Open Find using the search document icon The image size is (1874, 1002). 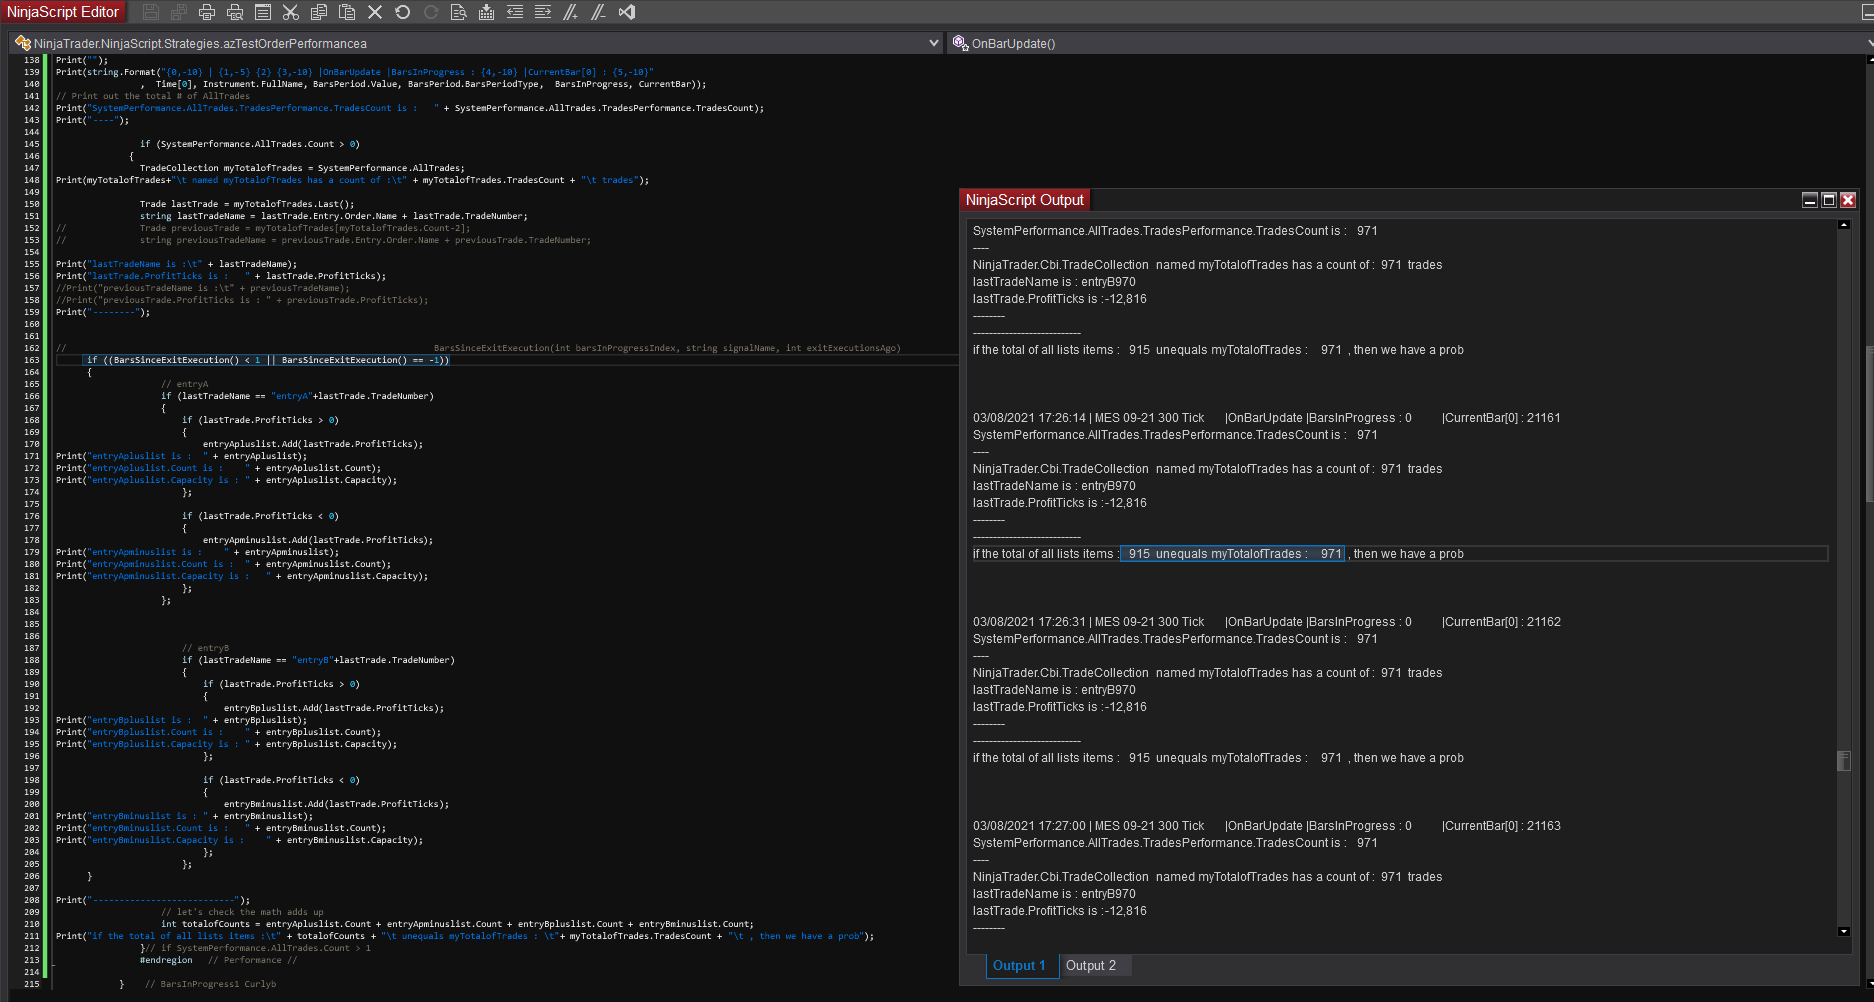point(459,12)
